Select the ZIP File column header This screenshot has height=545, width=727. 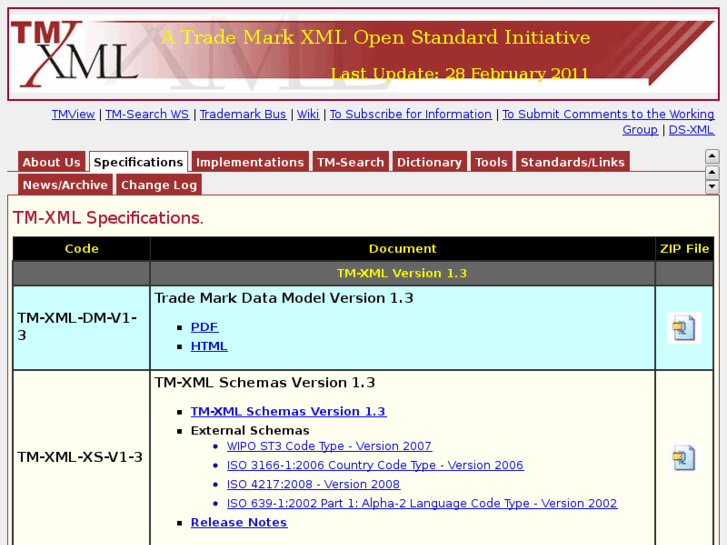click(x=684, y=249)
